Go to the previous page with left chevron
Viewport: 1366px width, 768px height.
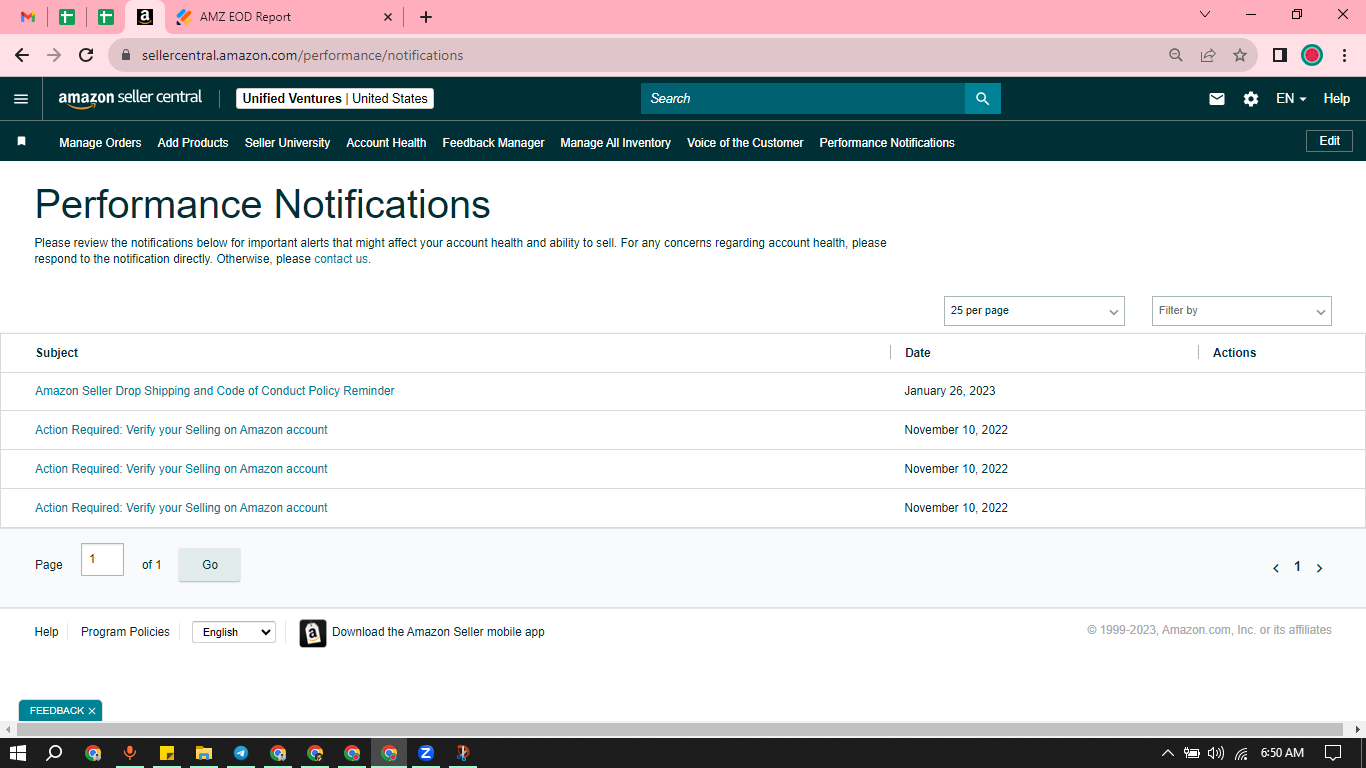pyautogui.click(x=1276, y=568)
